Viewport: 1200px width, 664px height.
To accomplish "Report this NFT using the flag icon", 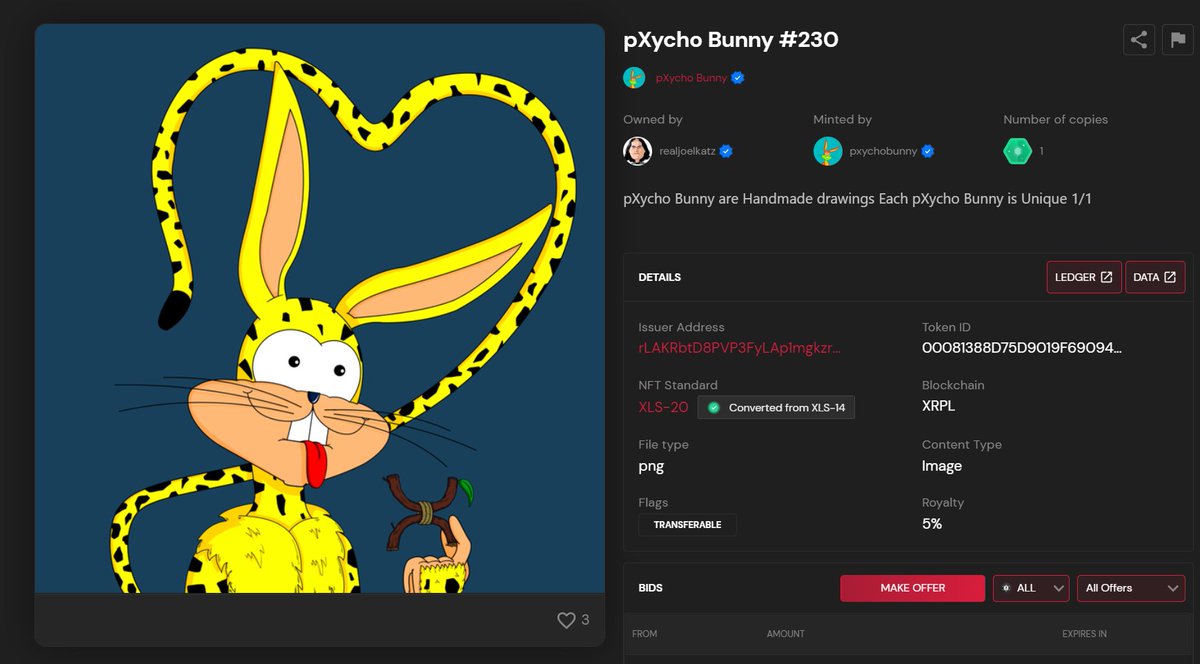I will pyautogui.click(x=1177, y=40).
